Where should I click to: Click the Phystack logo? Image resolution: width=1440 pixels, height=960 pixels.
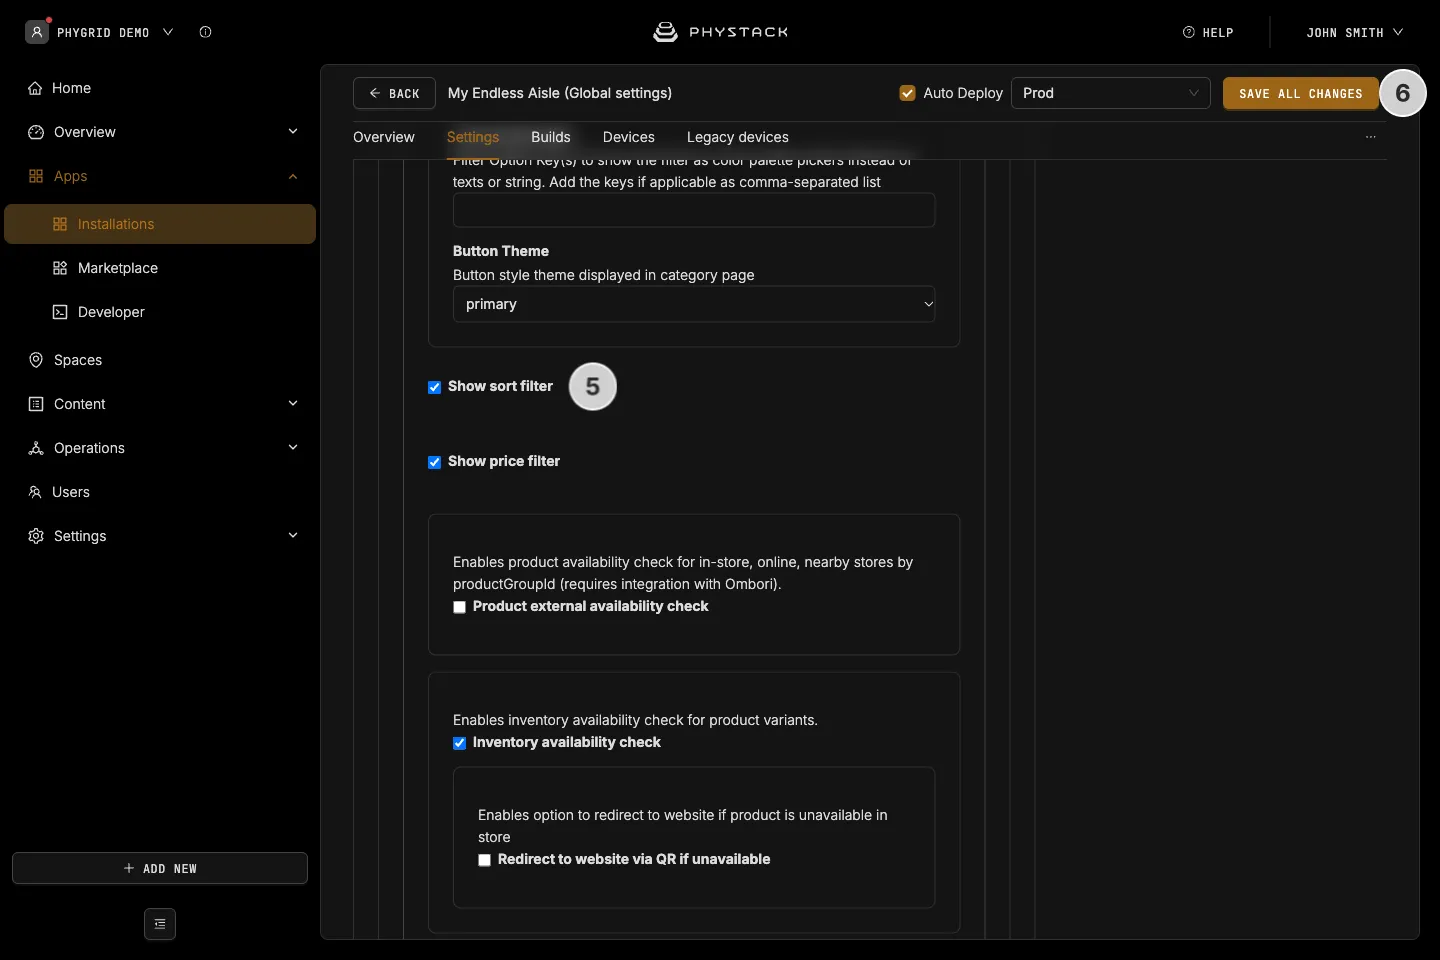[x=720, y=32]
